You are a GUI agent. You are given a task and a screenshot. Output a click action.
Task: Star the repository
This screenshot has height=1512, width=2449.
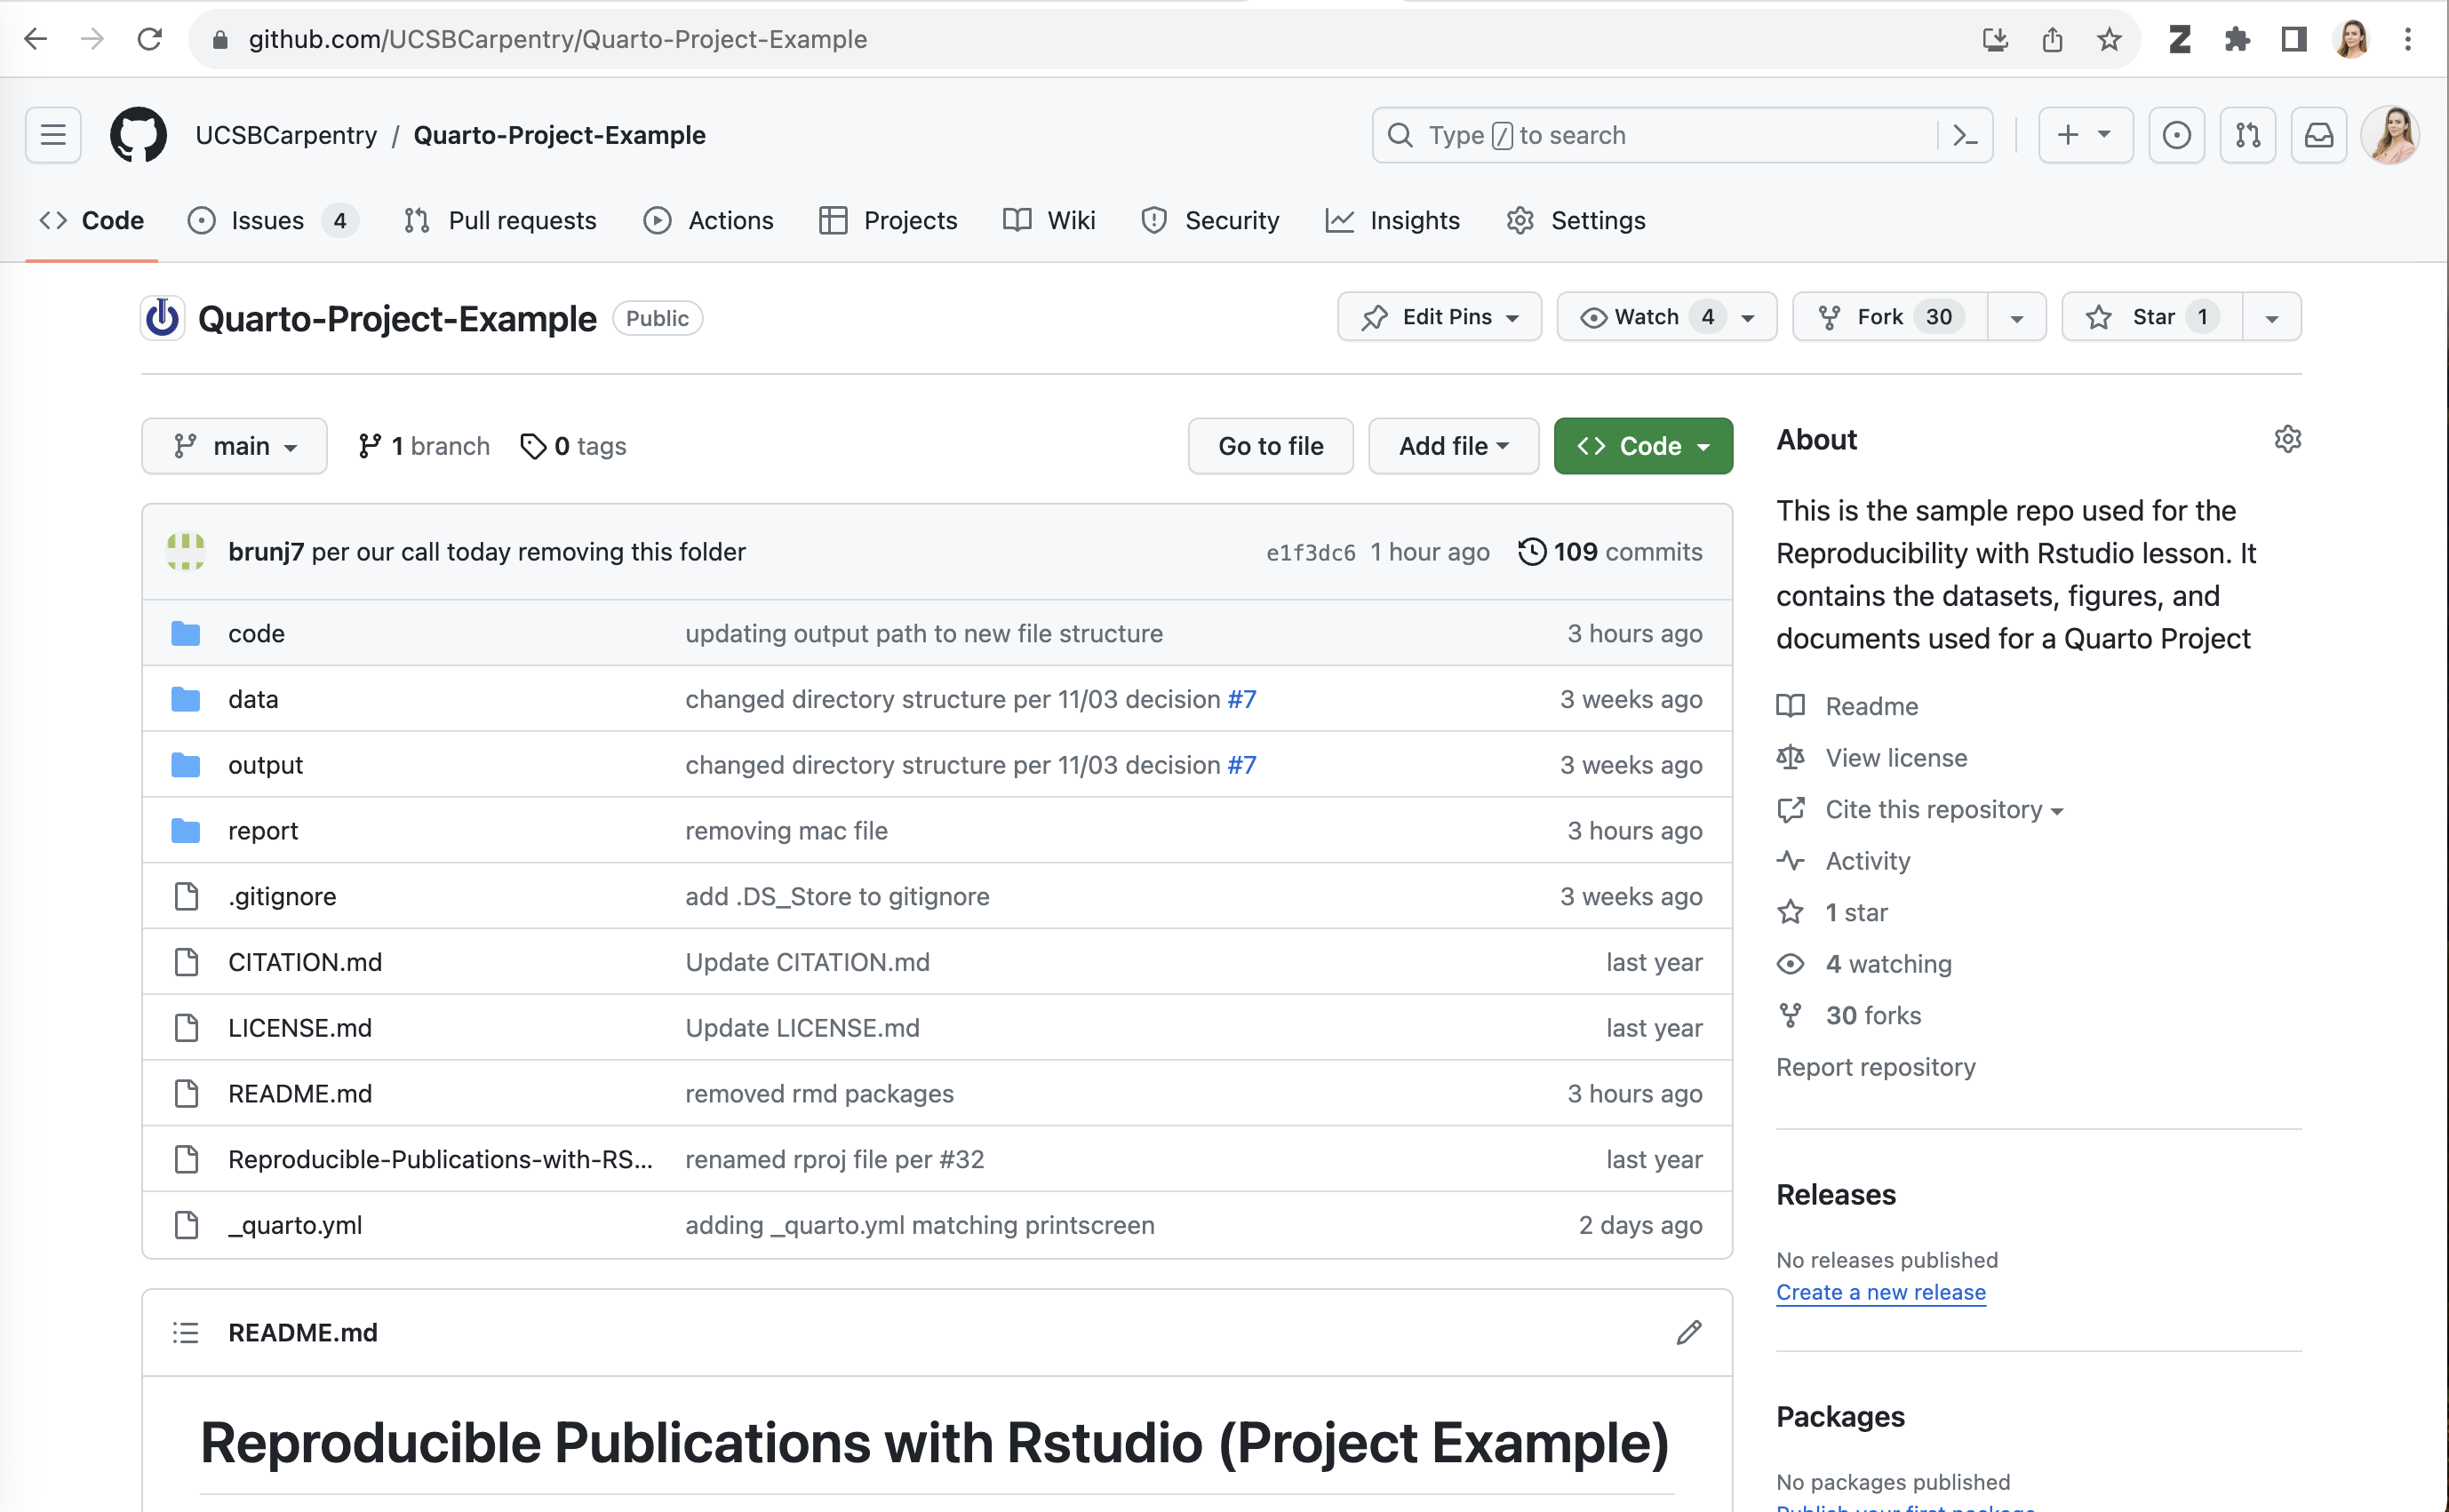point(2152,317)
